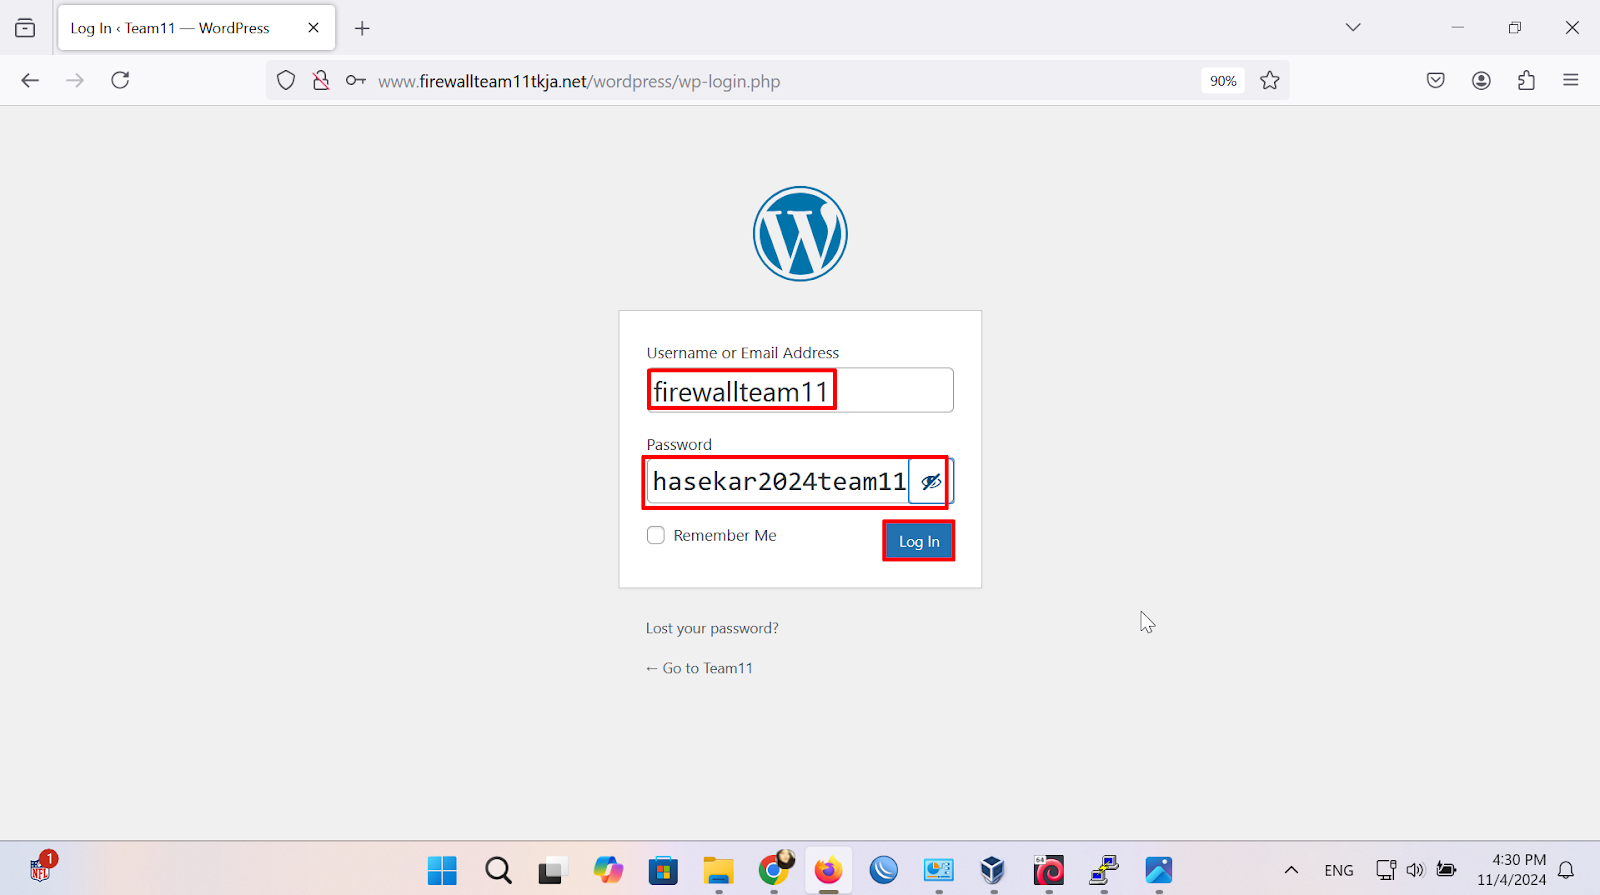
Task: Open the volume speaker tray icon
Action: coord(1415,870)
